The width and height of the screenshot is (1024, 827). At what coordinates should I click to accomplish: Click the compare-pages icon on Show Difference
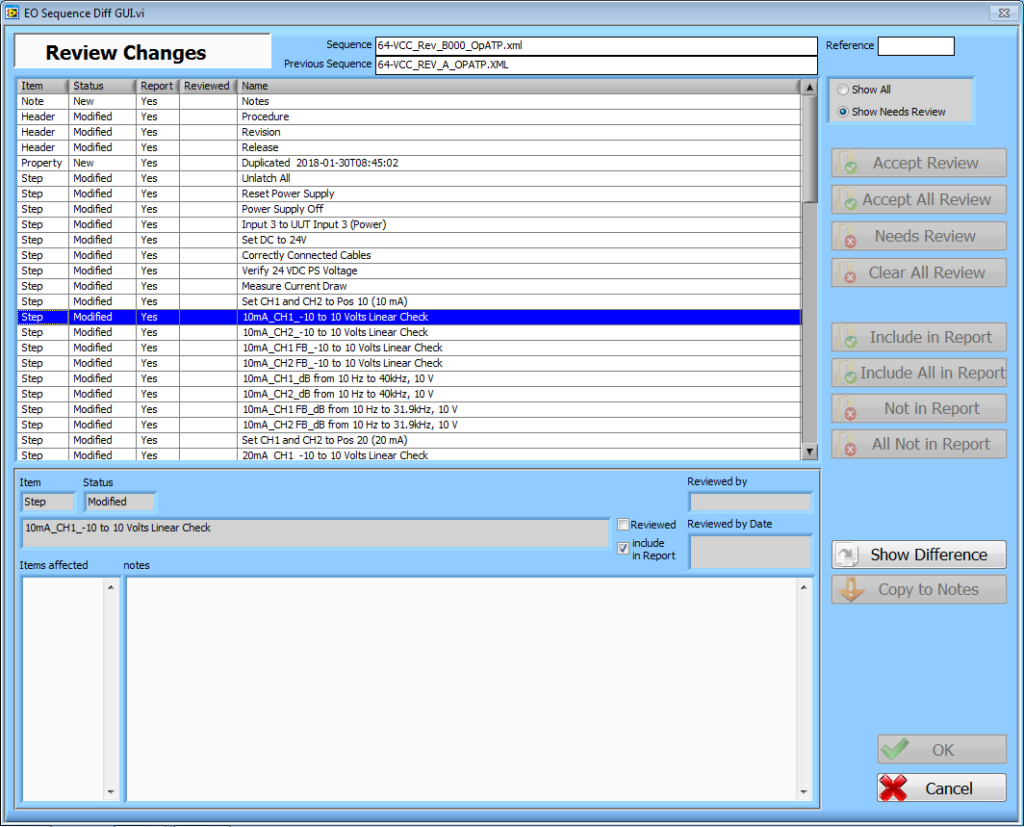849,554
